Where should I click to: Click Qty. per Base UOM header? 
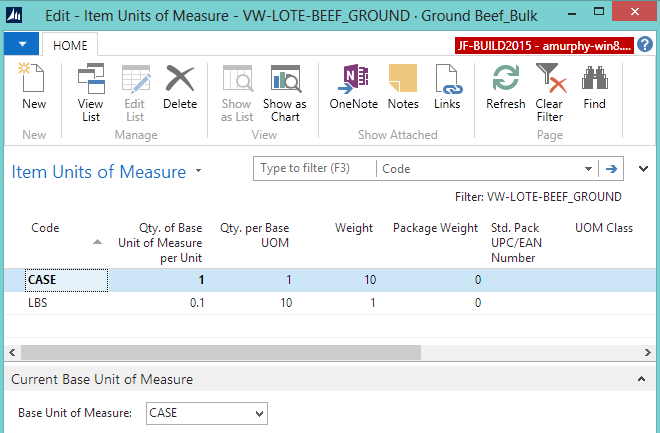pyautogui.click(x=255, y=235)
